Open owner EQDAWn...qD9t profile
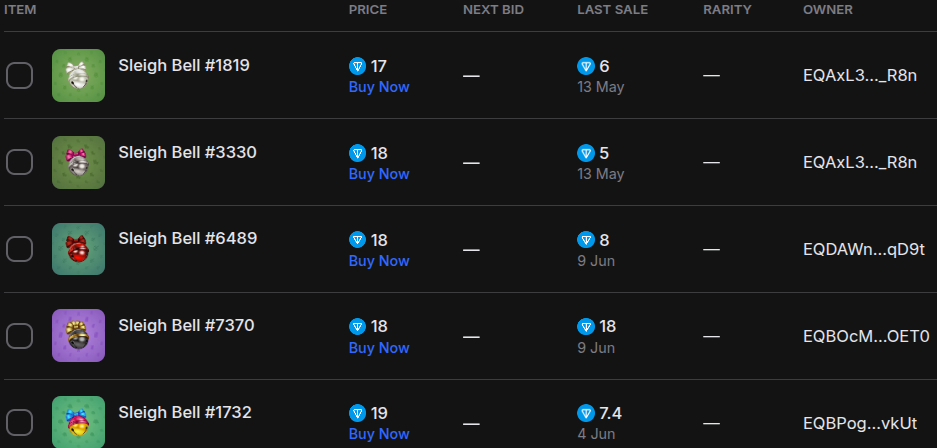 864,249
